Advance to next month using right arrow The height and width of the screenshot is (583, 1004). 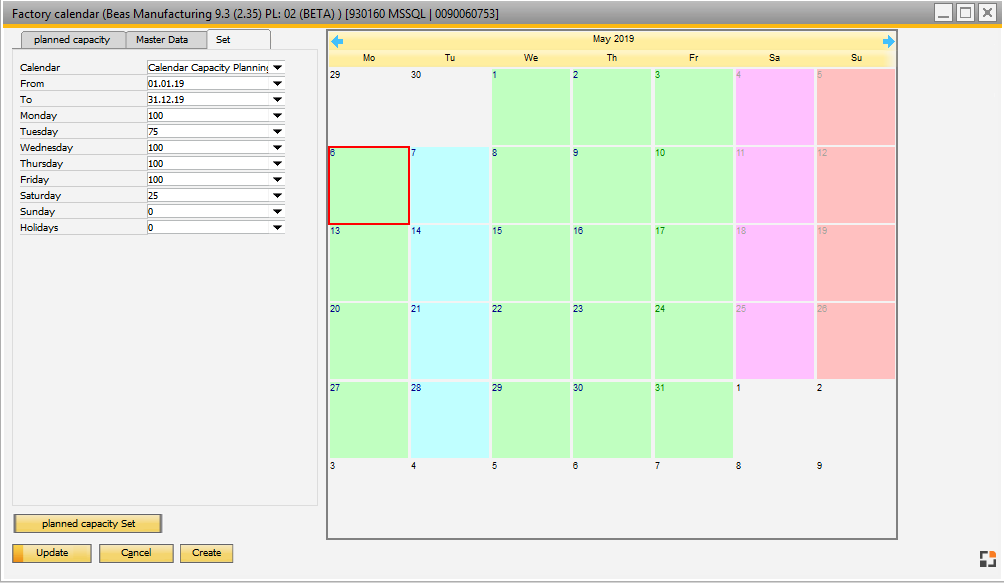click(888, 39)
